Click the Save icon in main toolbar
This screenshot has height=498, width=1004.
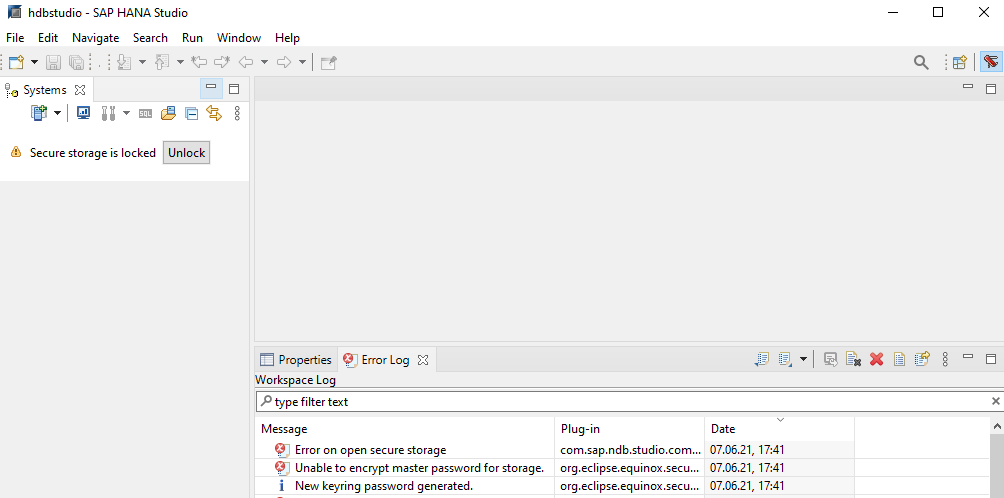53,62
